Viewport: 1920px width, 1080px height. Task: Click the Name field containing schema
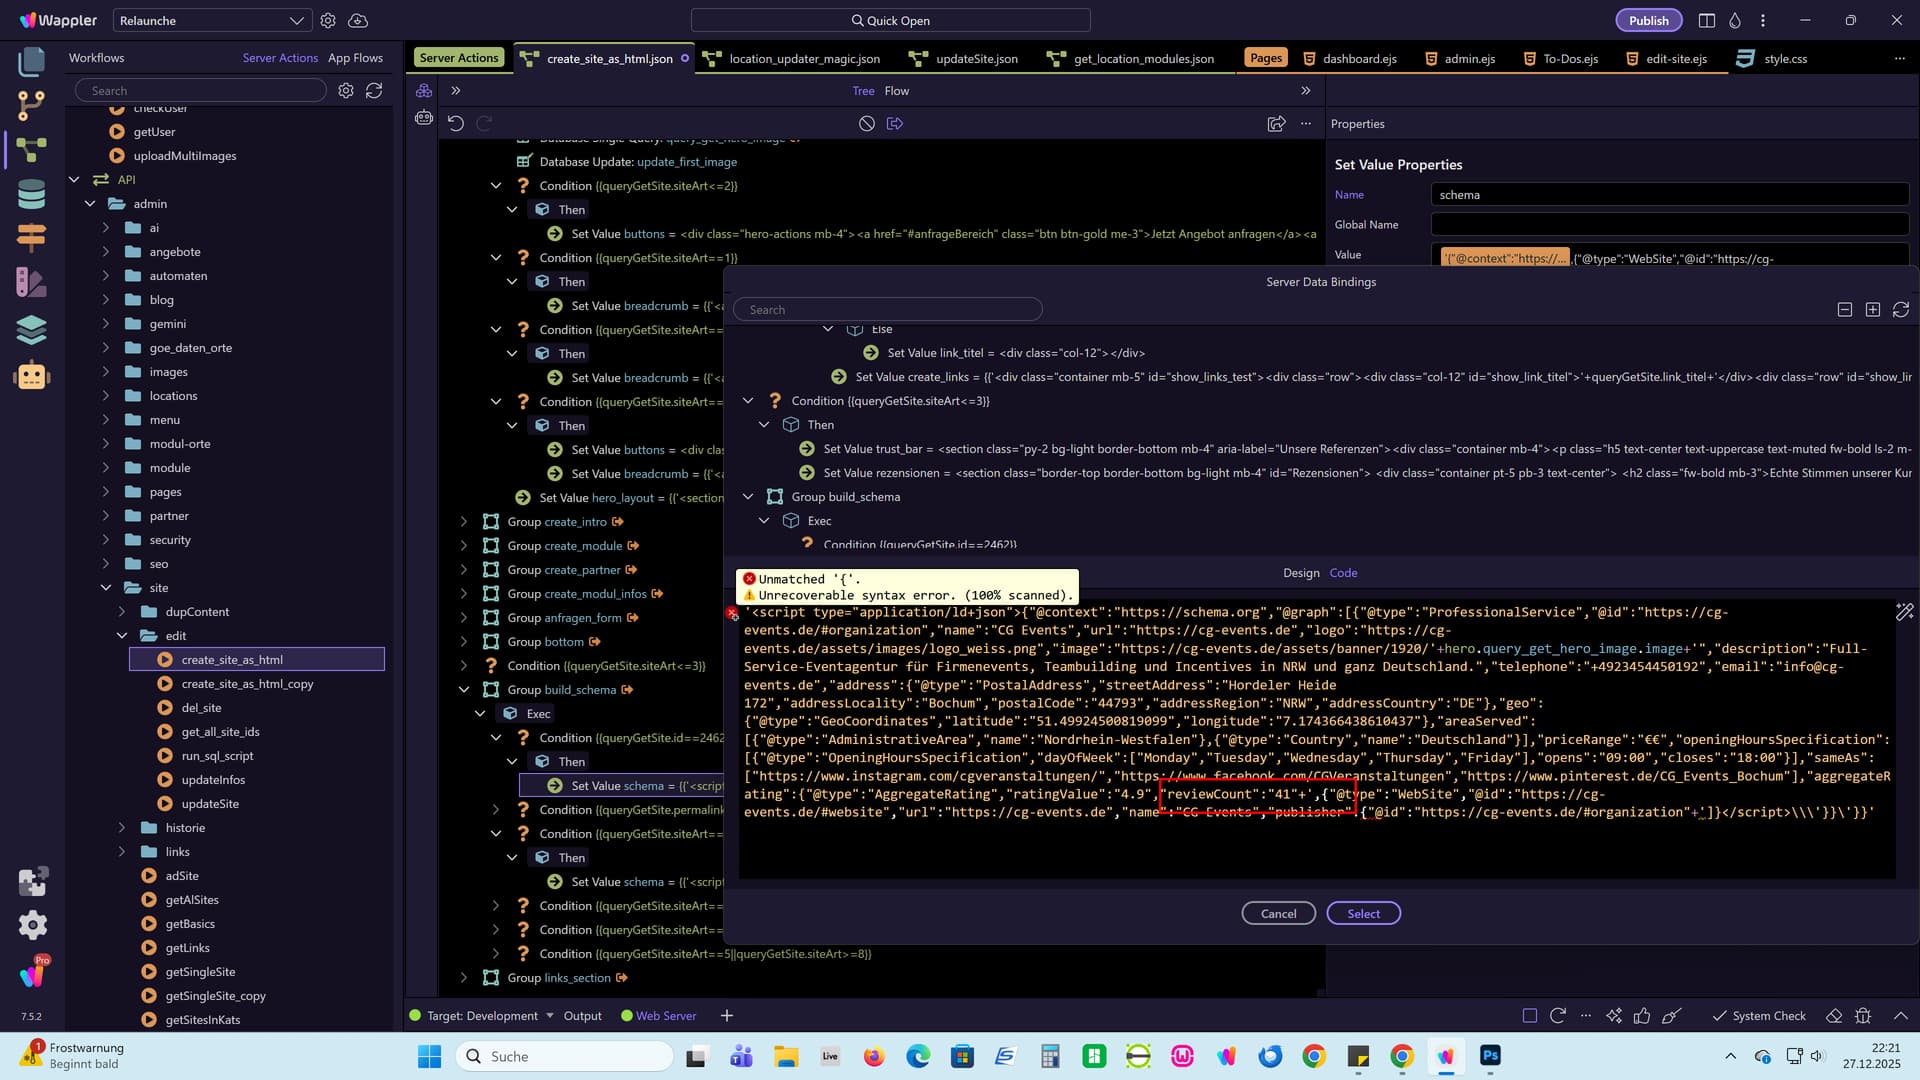click(1669, 195)
